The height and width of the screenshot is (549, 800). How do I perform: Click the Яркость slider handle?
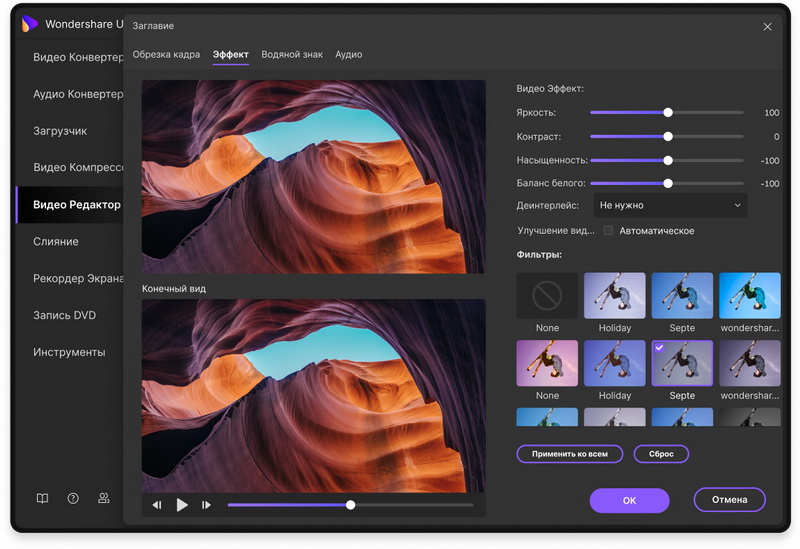(x=668, y=113)
